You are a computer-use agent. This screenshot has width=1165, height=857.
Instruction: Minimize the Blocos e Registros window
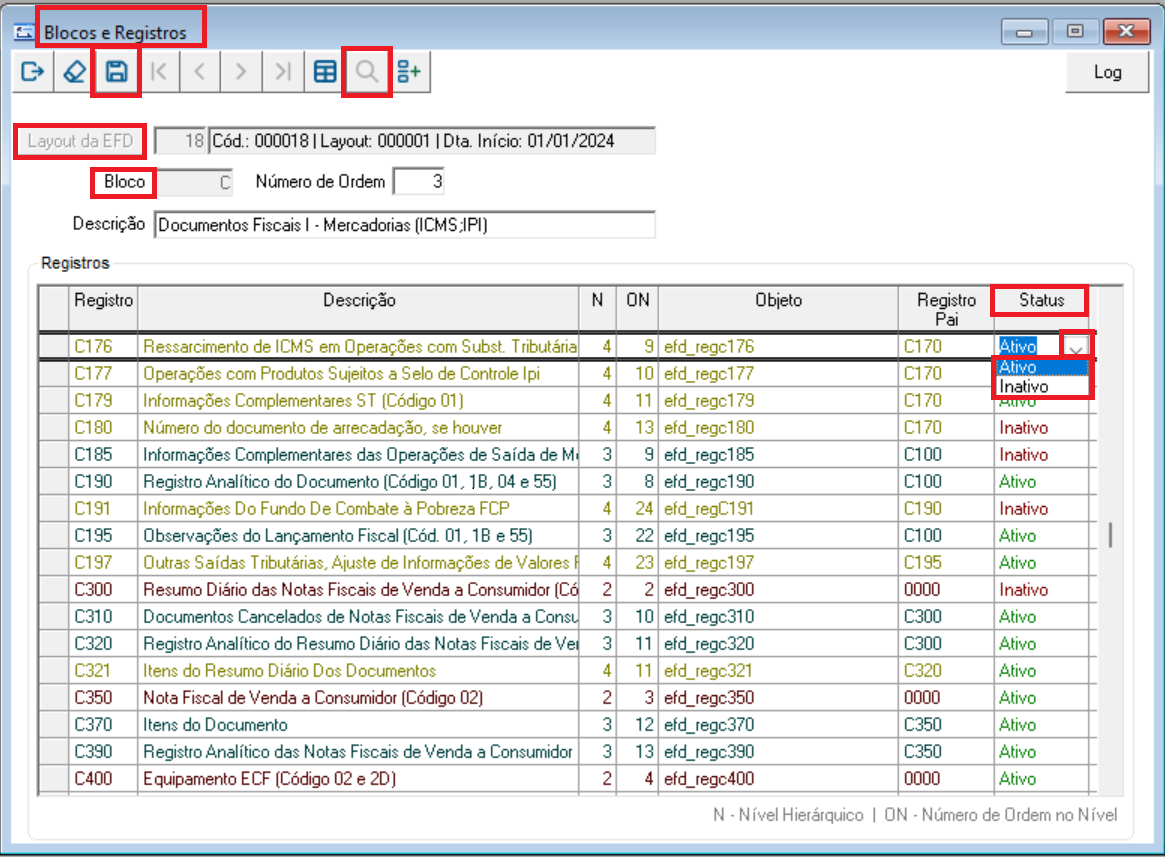1025,32
